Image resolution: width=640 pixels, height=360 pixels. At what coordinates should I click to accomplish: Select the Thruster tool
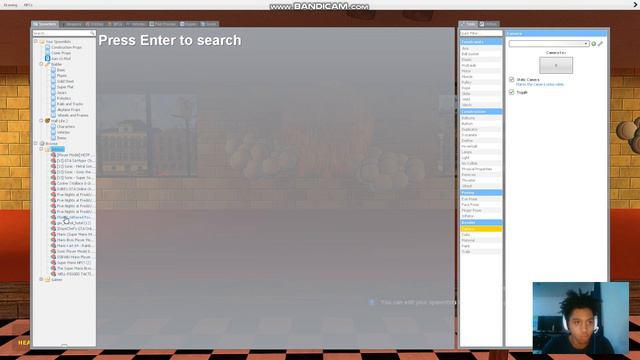[481, 180]
